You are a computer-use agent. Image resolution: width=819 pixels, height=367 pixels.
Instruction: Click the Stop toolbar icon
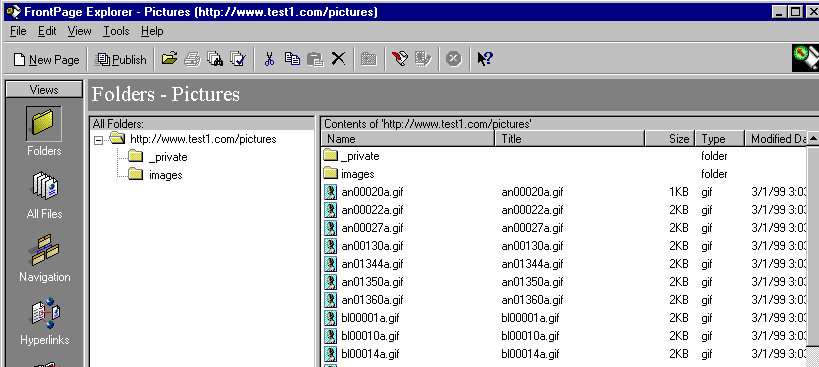[x=453, y=59]
